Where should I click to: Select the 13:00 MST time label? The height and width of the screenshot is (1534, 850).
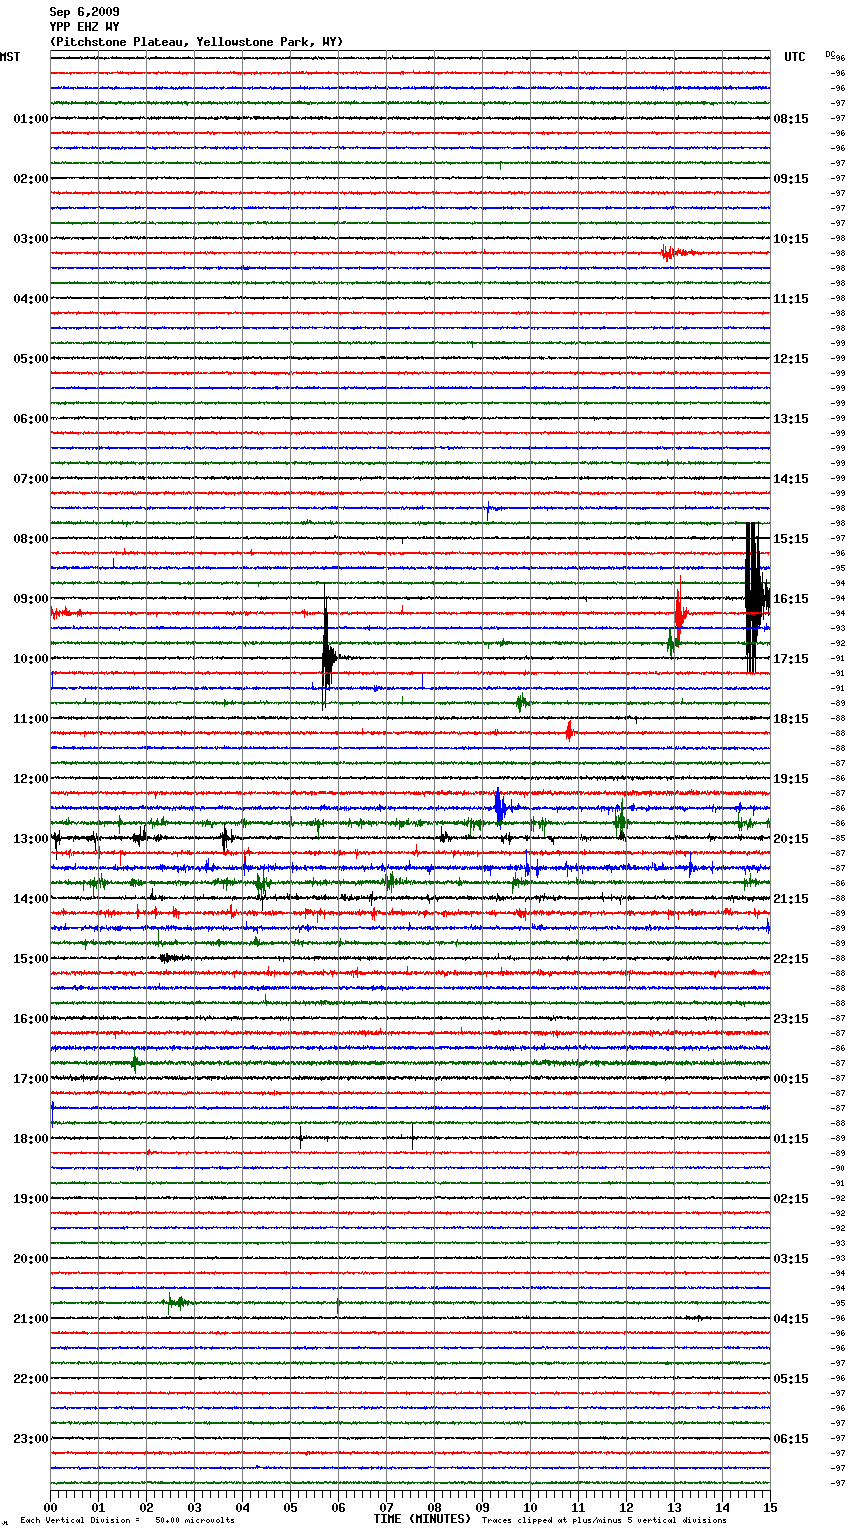point(30,839)
